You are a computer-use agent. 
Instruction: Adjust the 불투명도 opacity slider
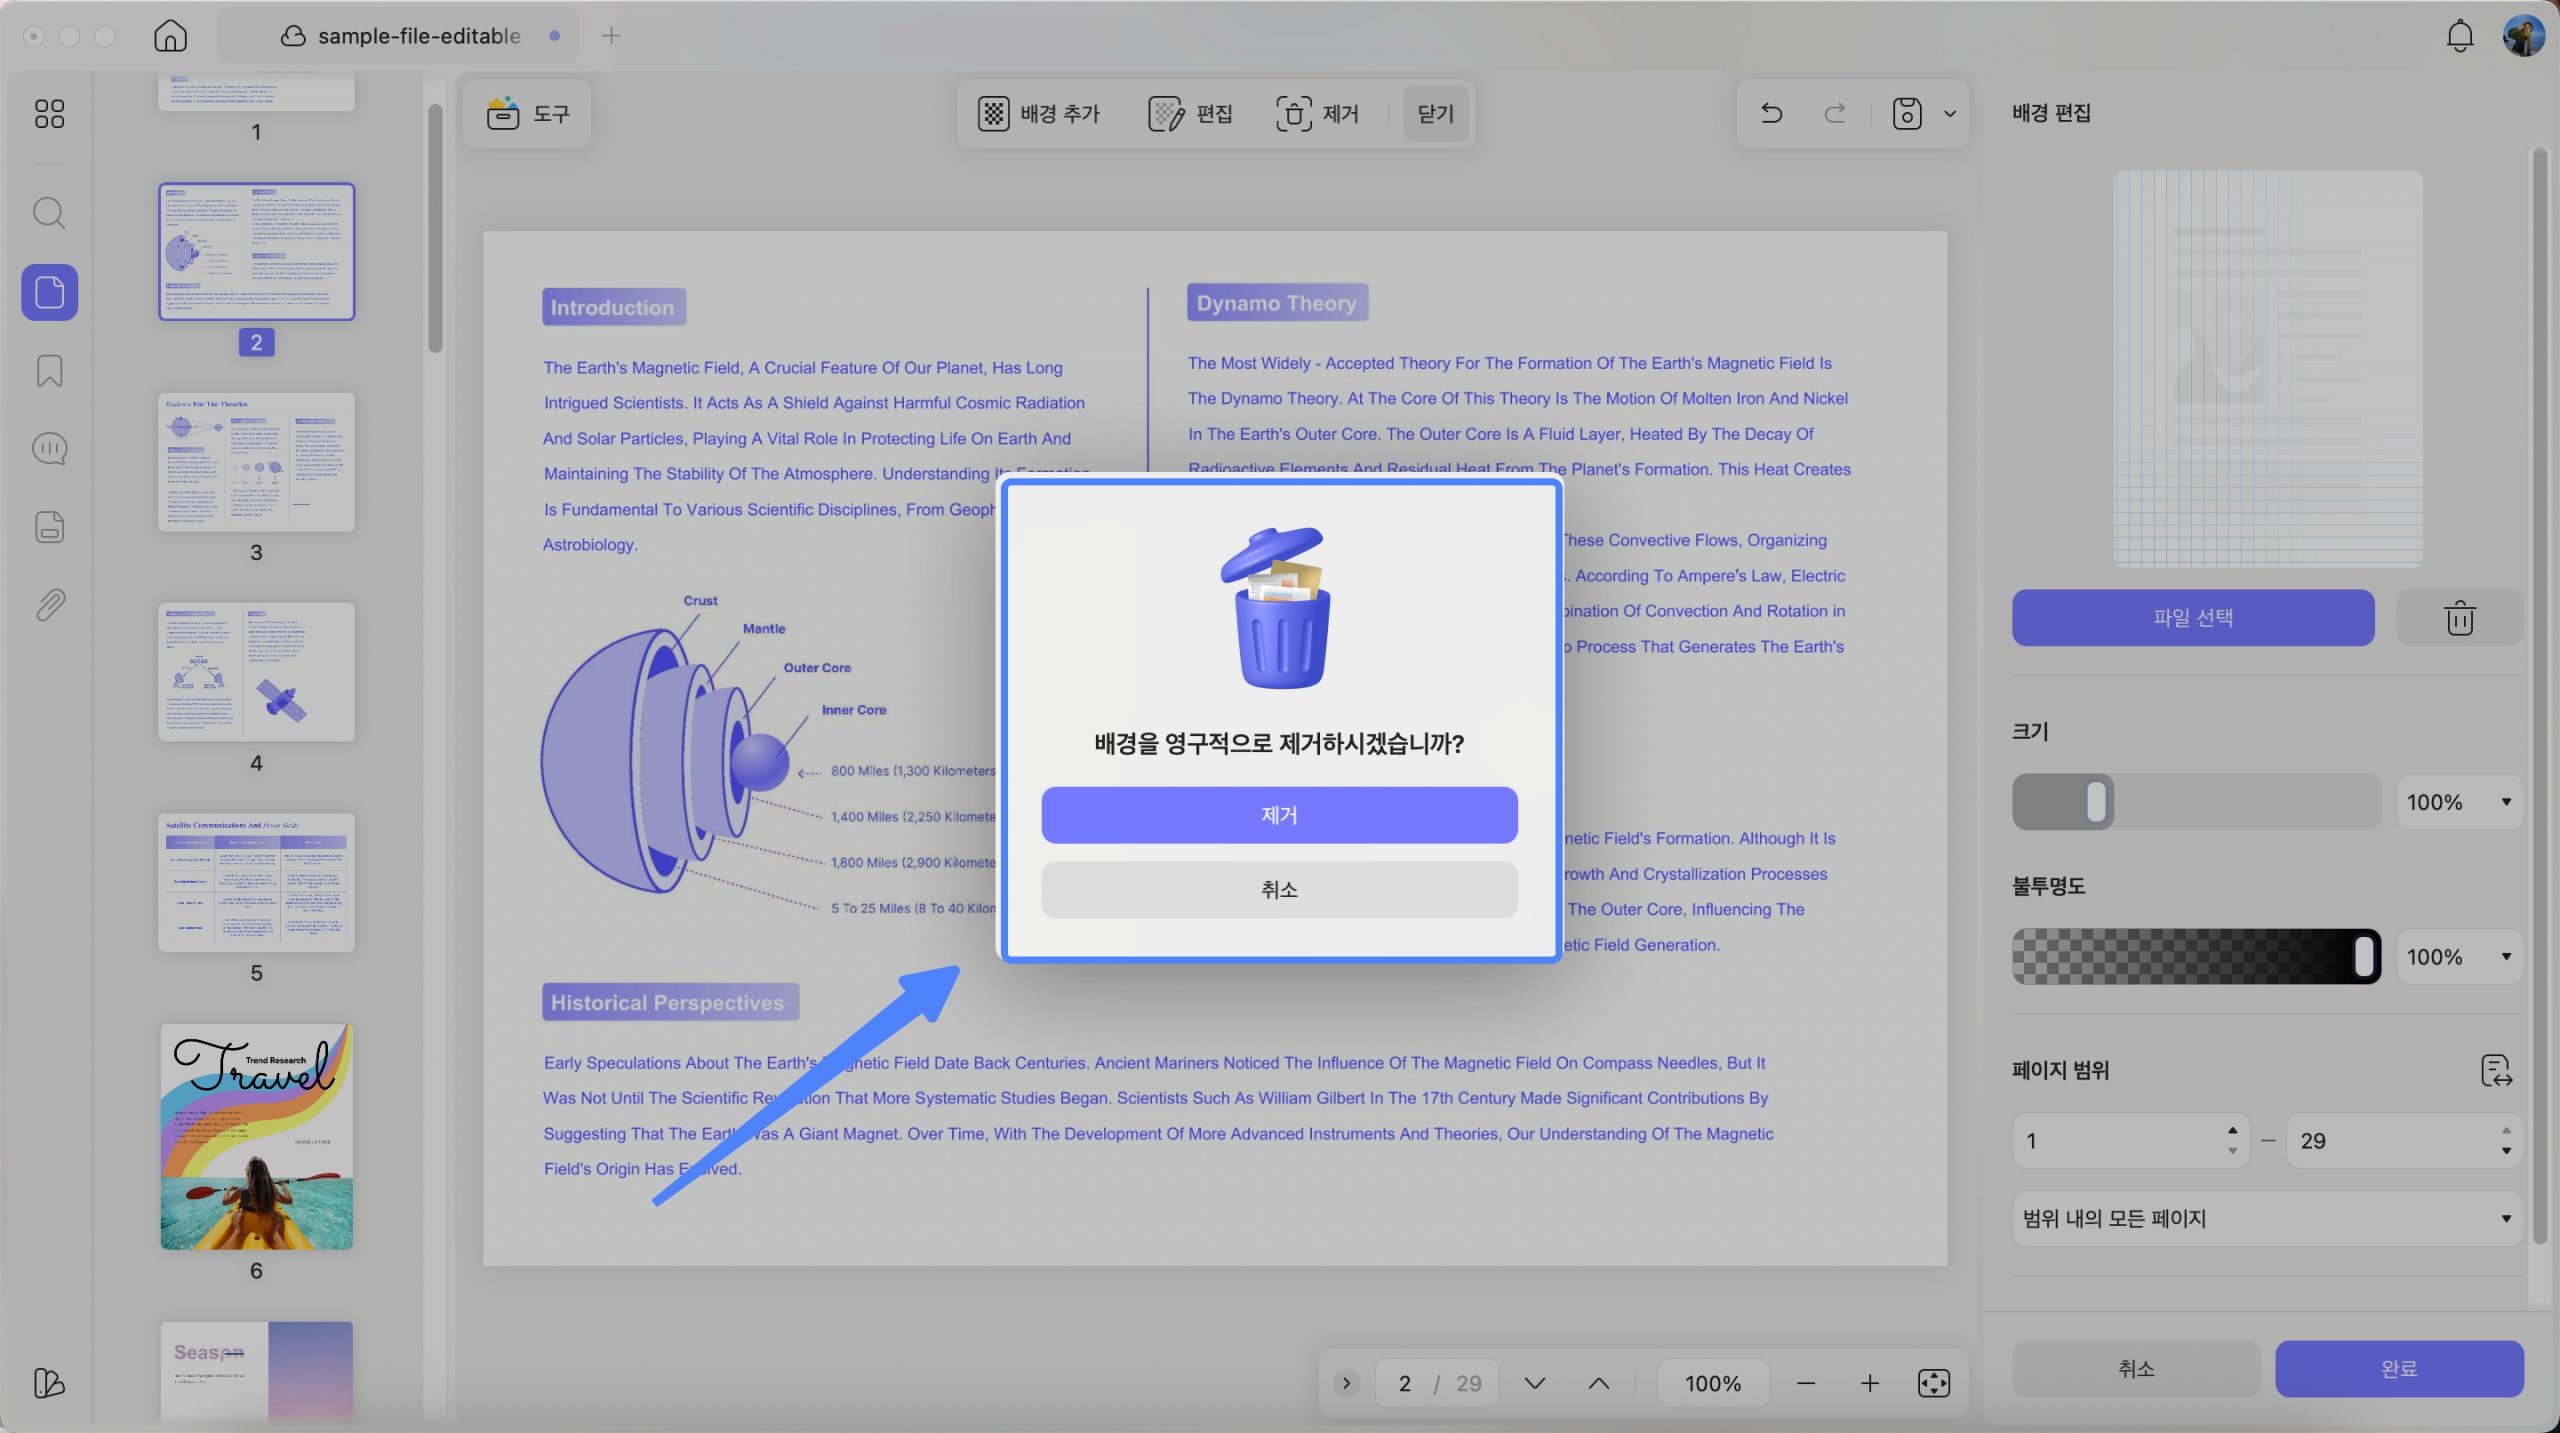(2196, 957)
